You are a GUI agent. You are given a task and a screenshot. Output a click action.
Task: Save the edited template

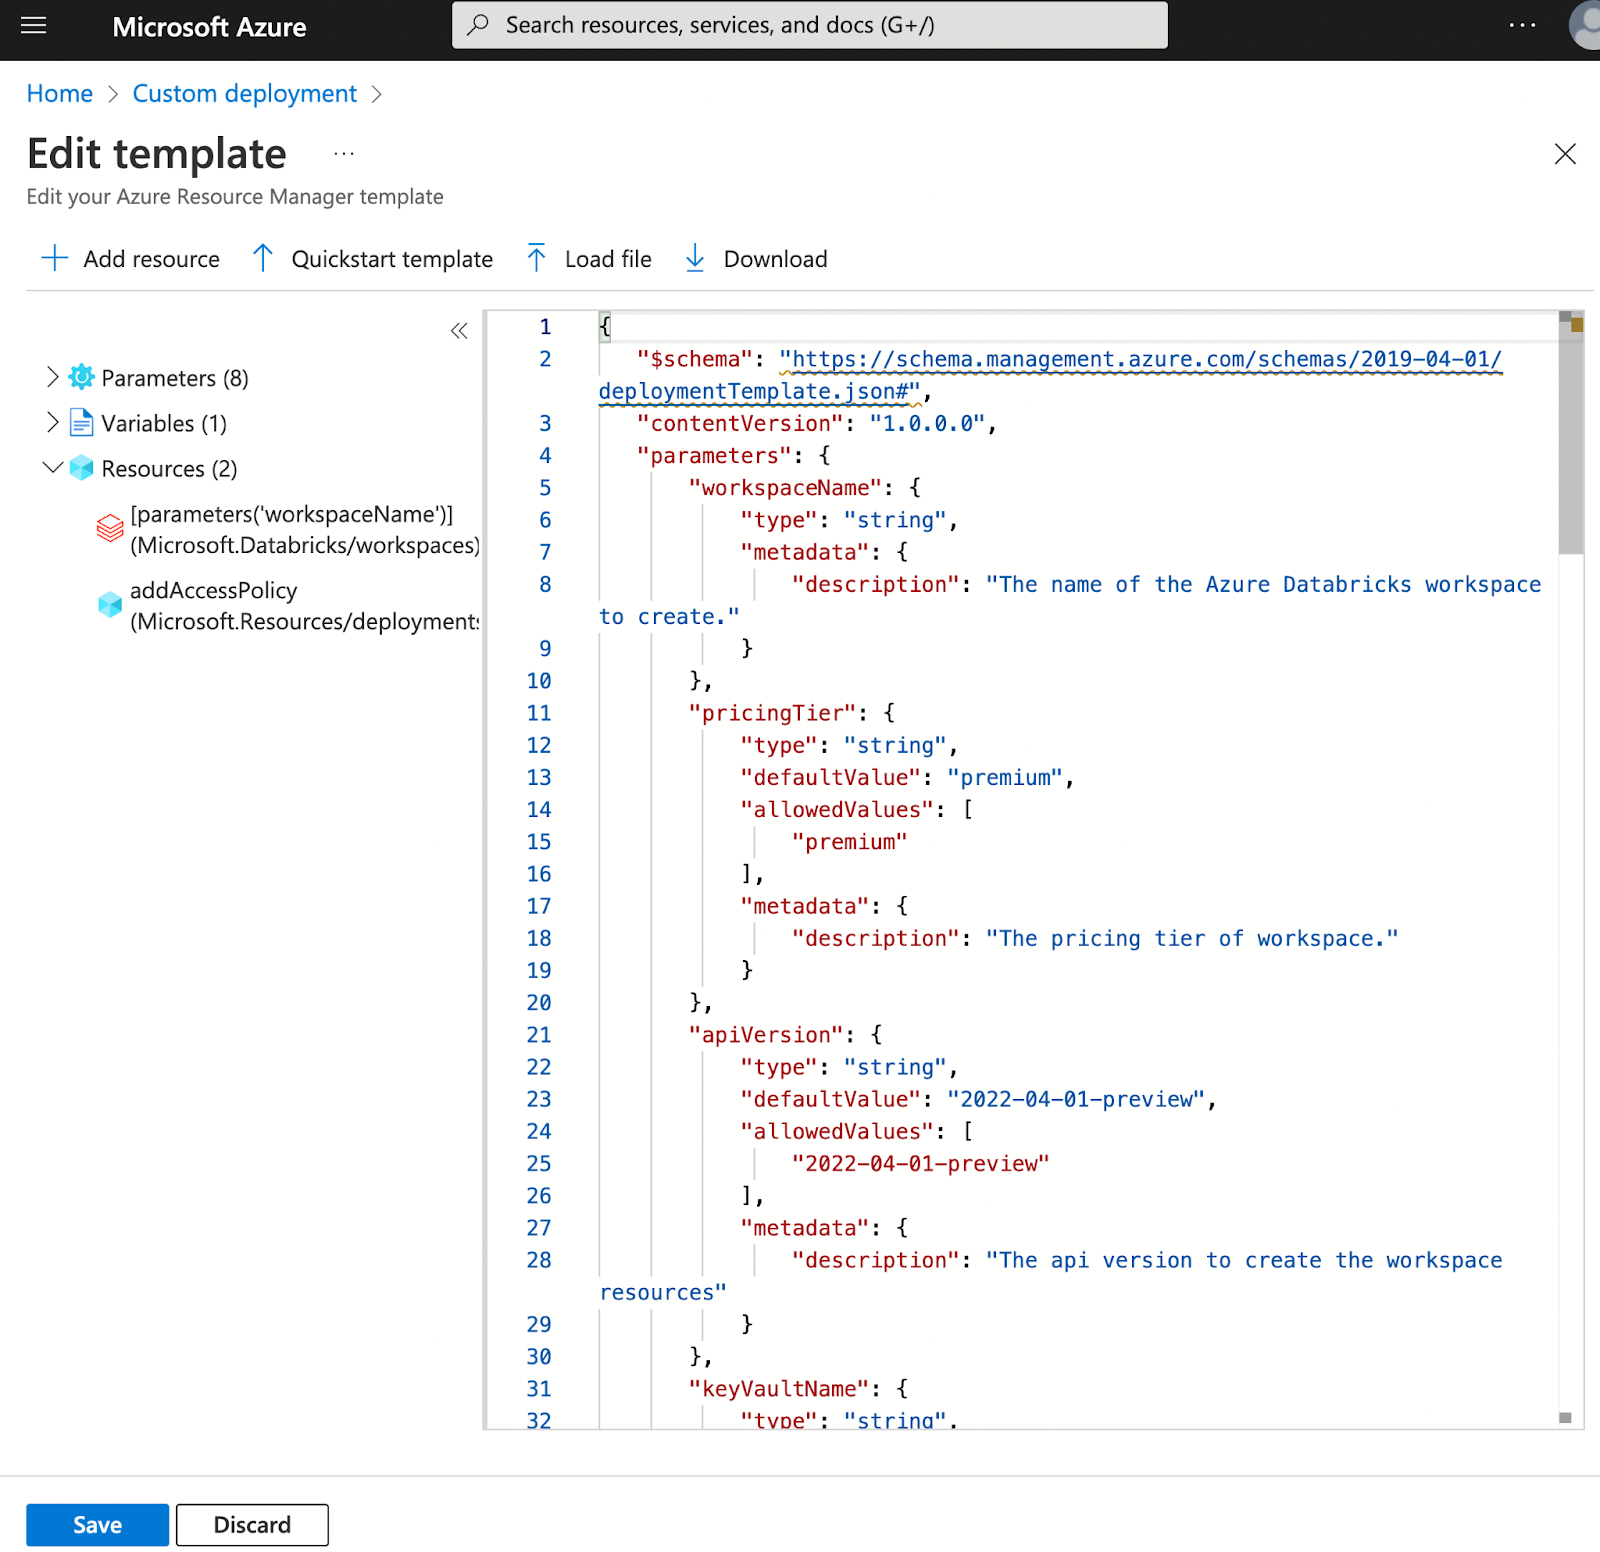click(97, 1525)
